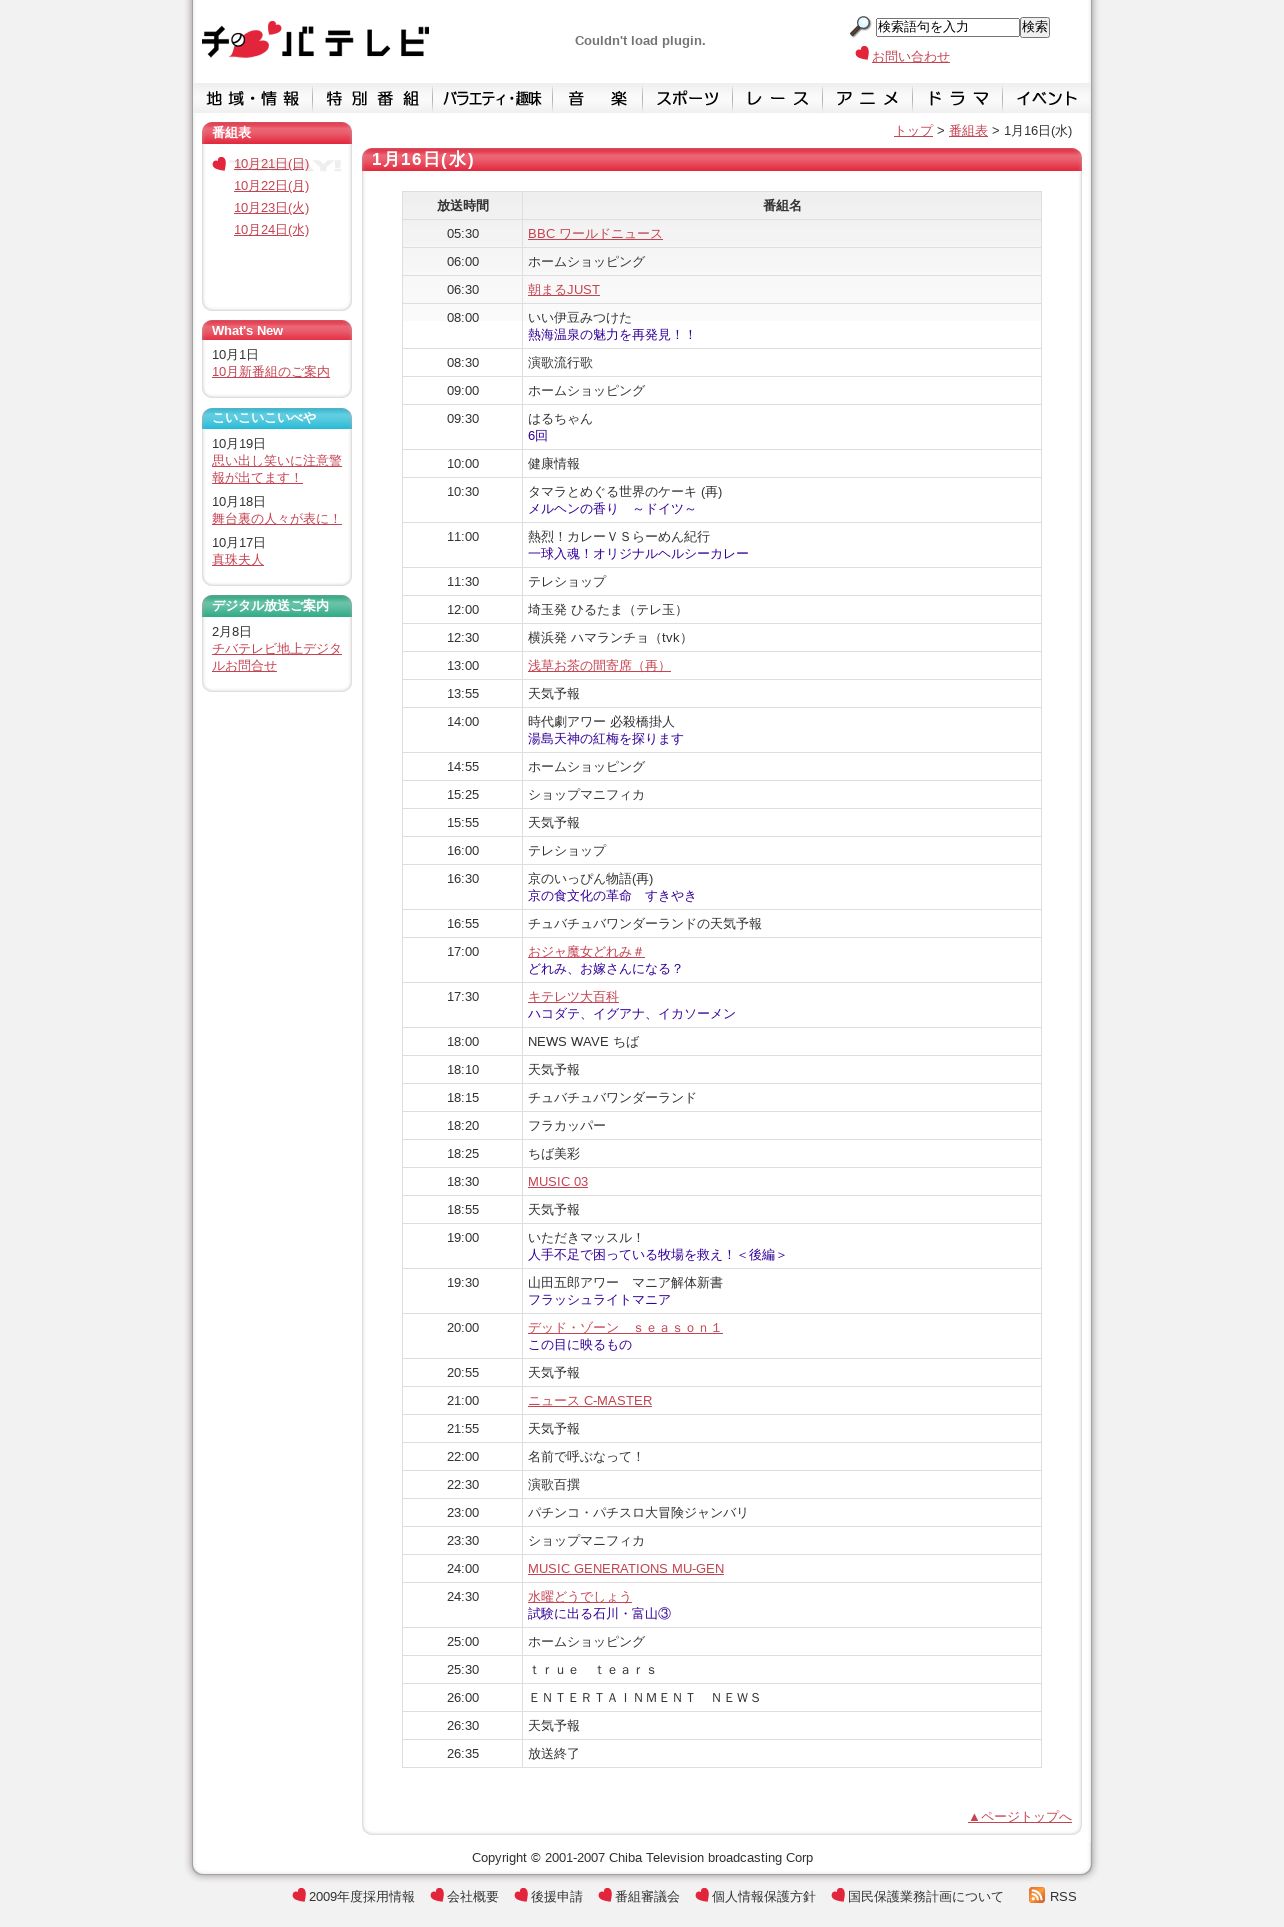
Task: Open 舞台裏の人々が表に！ blog link
Action: [x=277, y=519]
